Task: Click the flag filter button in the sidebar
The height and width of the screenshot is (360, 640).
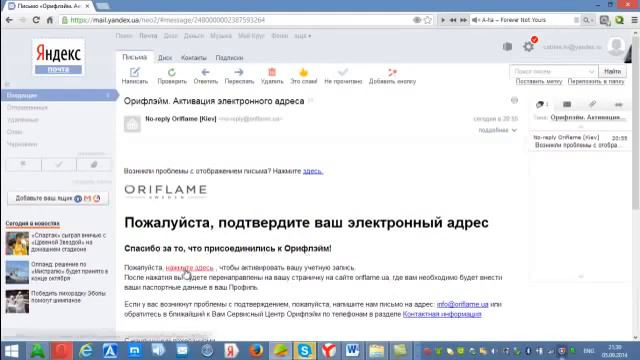Action: [x=23, y=164]
